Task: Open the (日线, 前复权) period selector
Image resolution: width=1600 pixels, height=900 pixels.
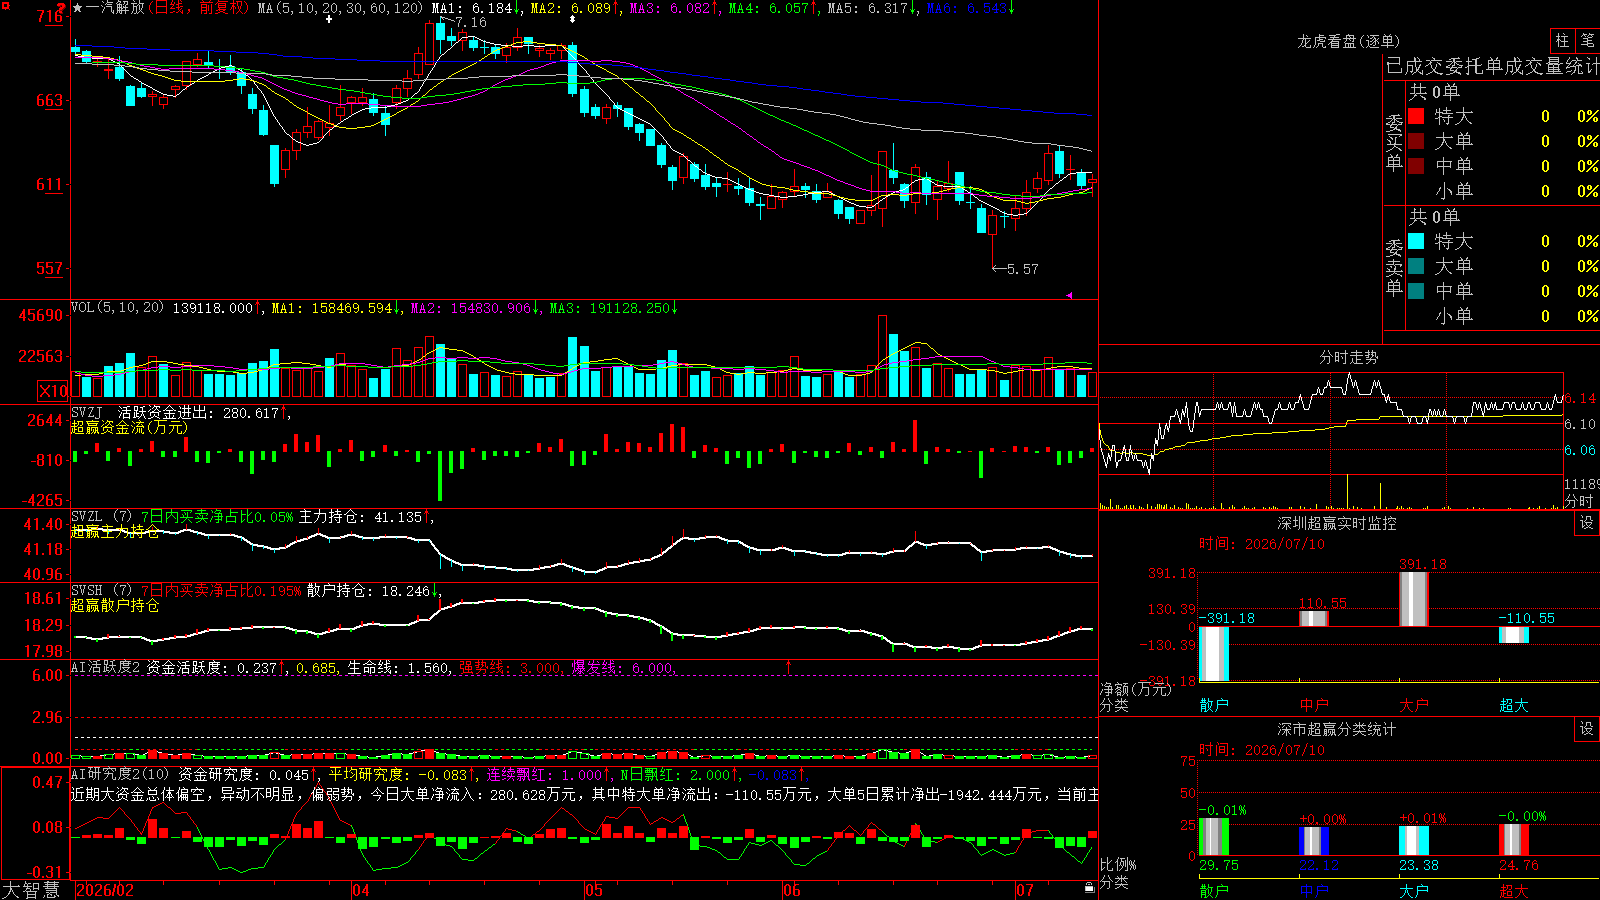Action: 198,8
